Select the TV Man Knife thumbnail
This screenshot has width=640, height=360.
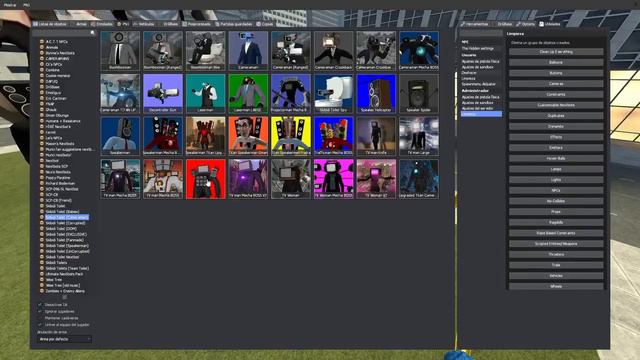(x=376, y=136)
